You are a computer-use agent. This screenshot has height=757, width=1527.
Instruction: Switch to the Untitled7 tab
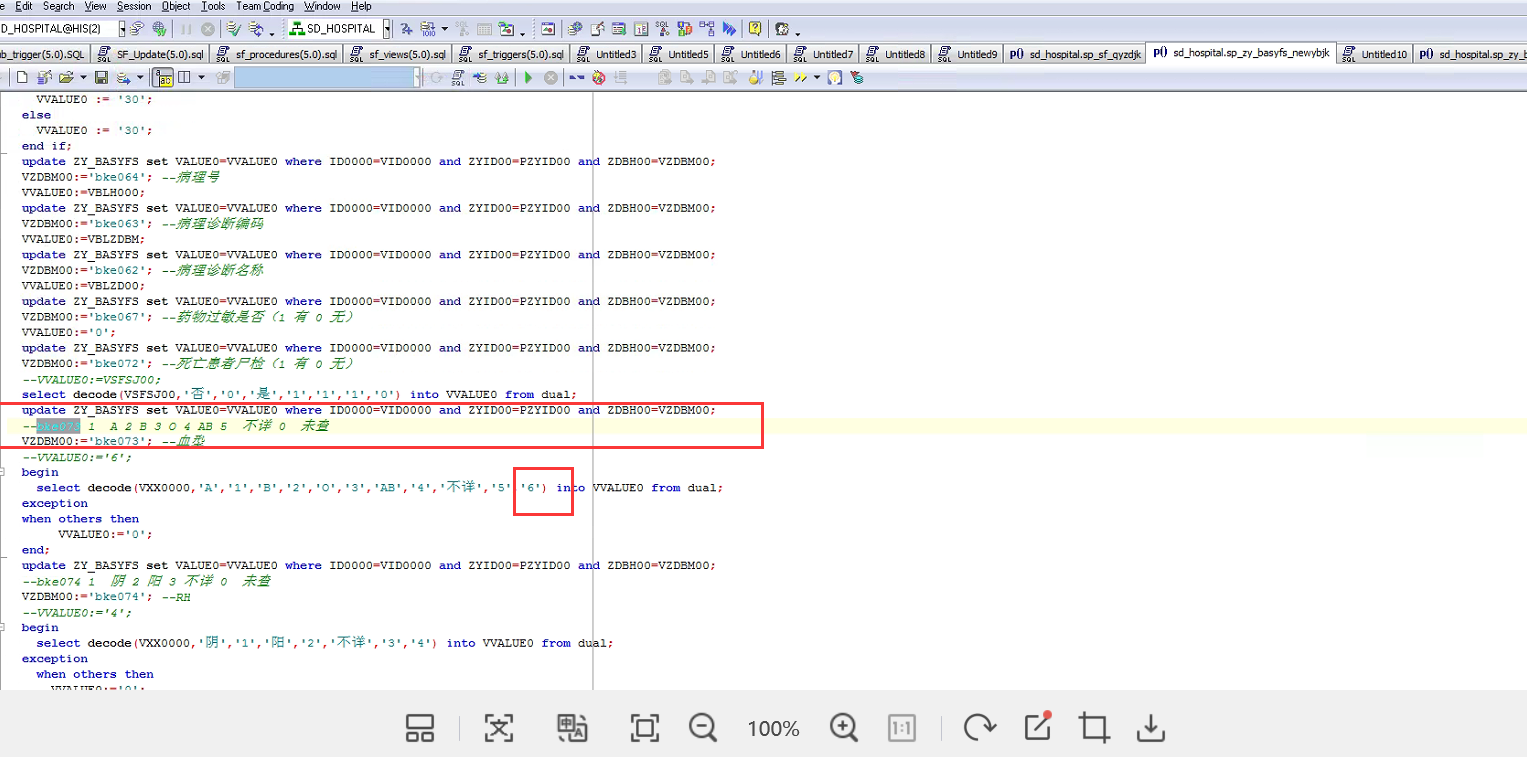click(823, 54)
